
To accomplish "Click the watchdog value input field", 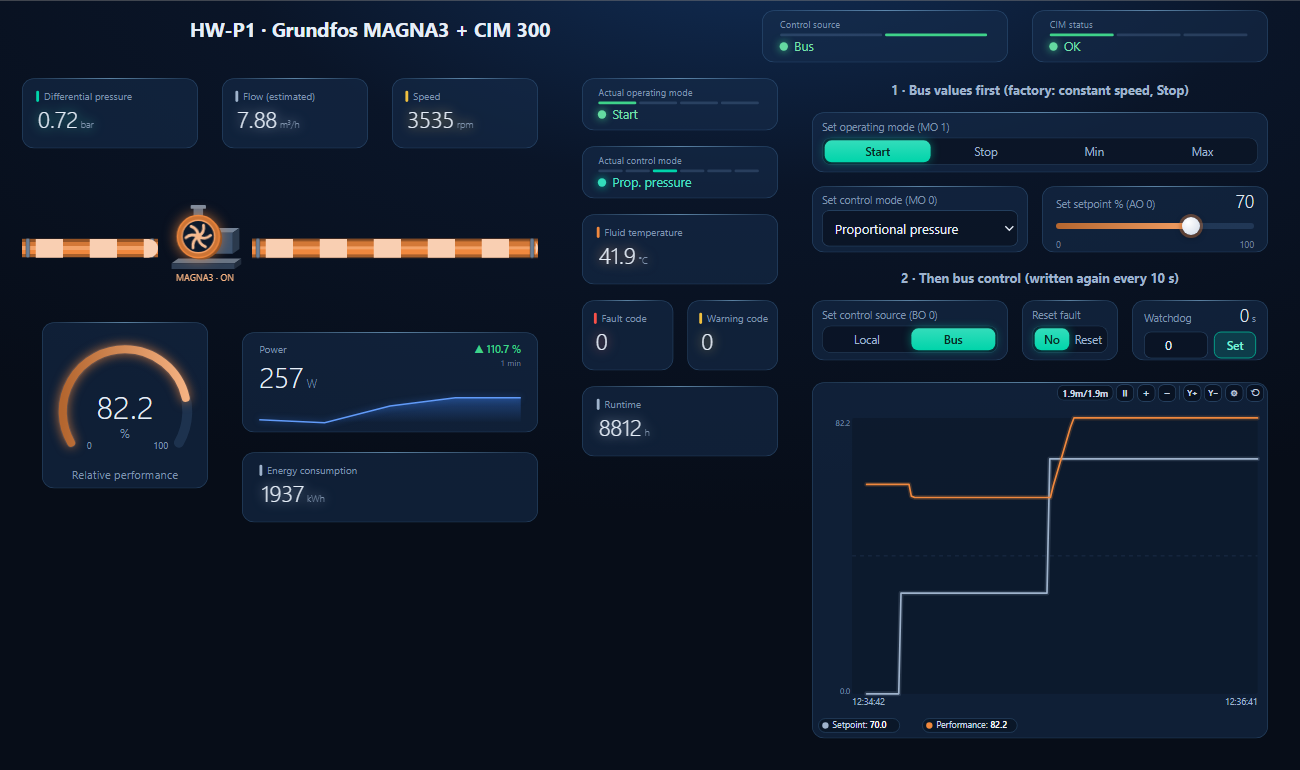I will click(x=1176, y=345).
